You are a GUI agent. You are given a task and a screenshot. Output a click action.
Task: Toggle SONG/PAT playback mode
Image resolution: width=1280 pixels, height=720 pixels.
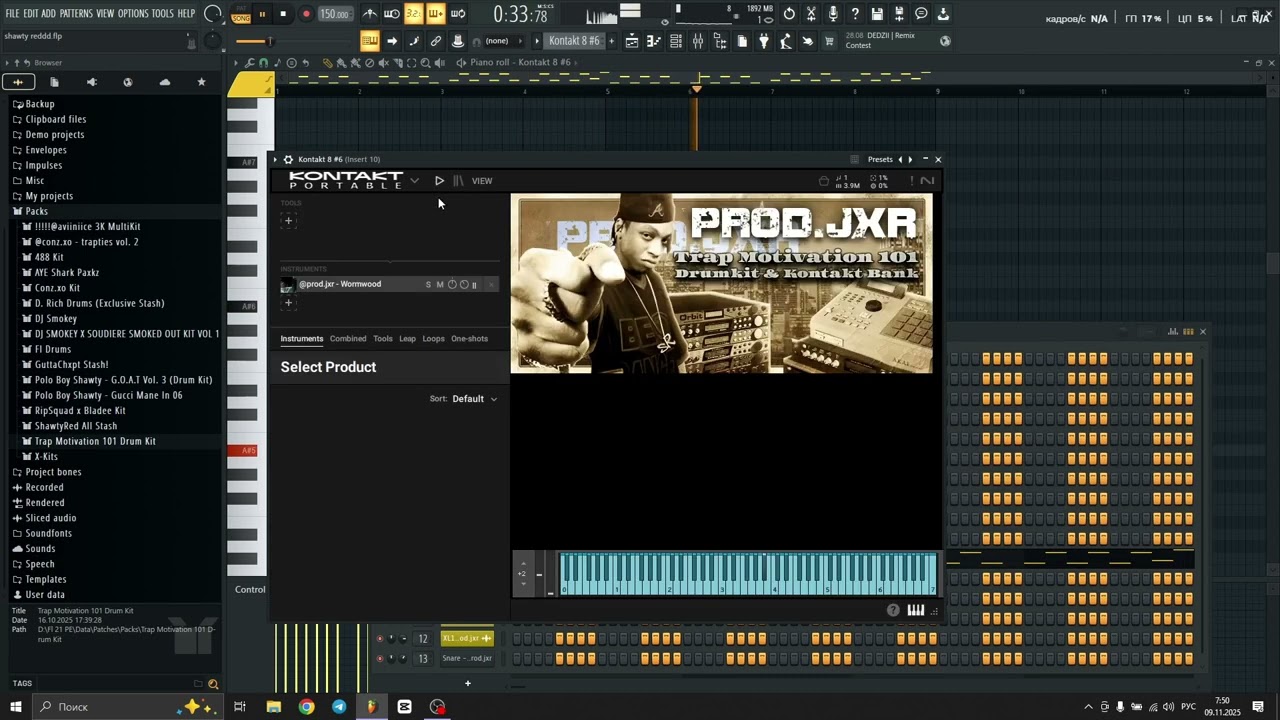point(241,14)
